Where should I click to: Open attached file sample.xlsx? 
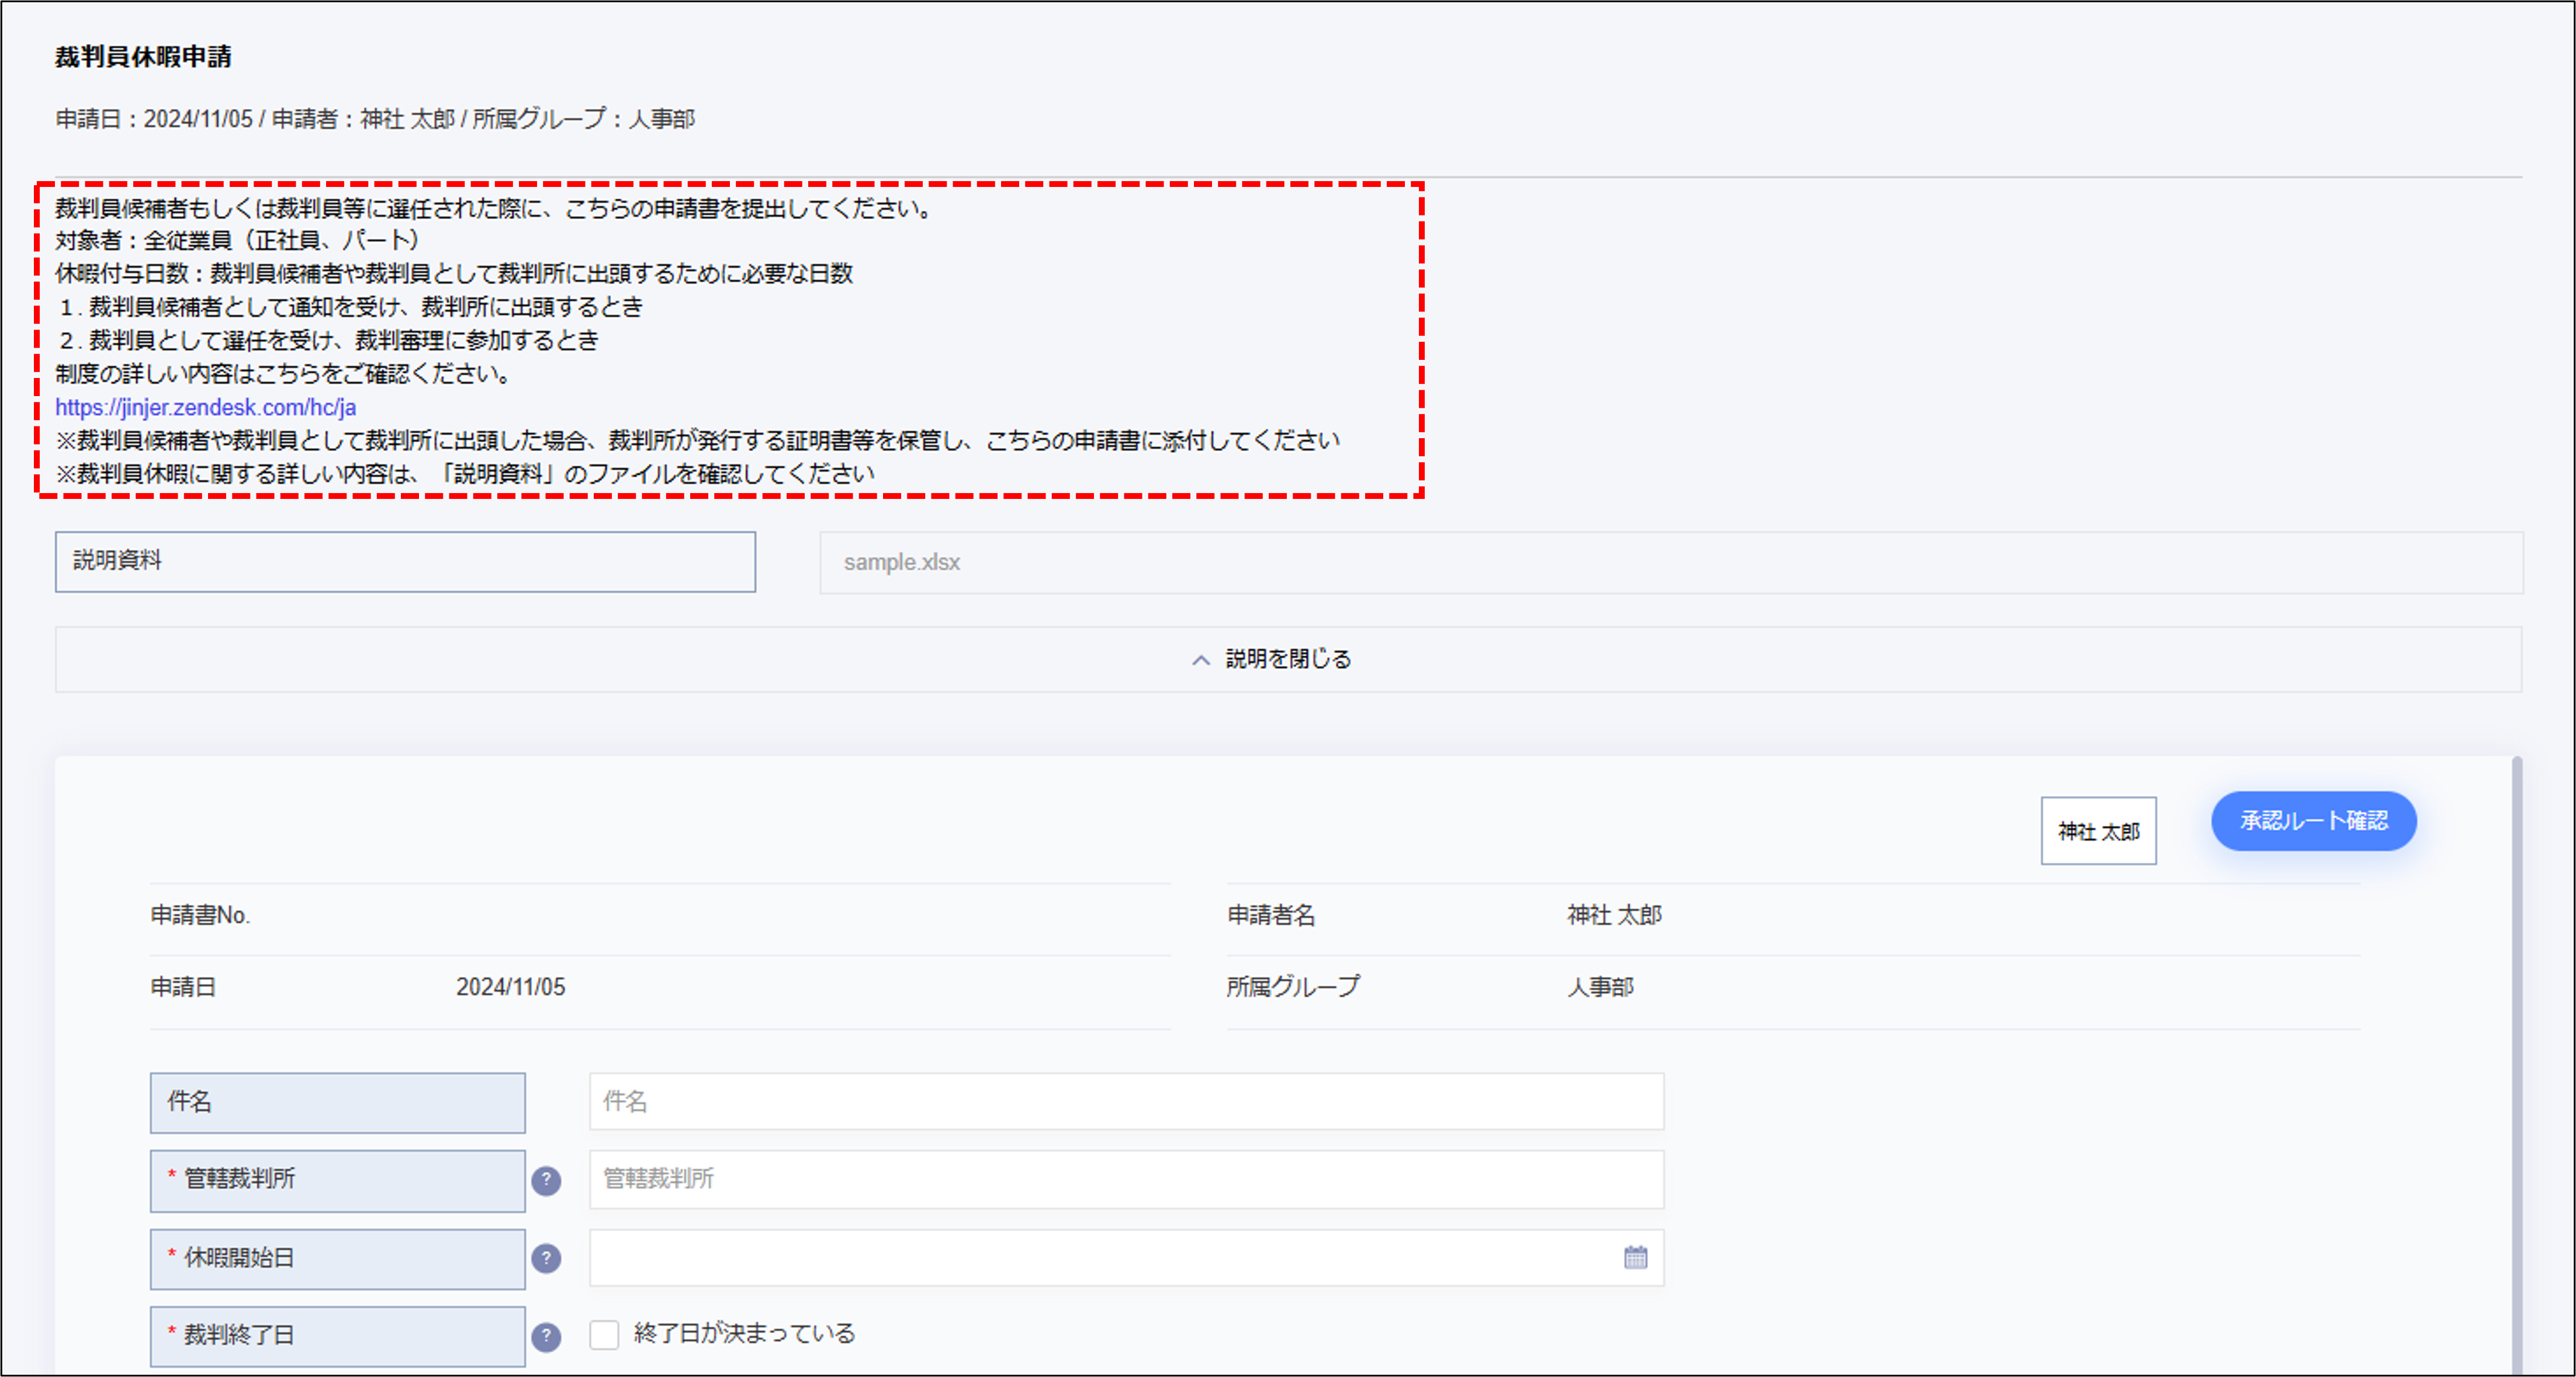coord(901,563)
